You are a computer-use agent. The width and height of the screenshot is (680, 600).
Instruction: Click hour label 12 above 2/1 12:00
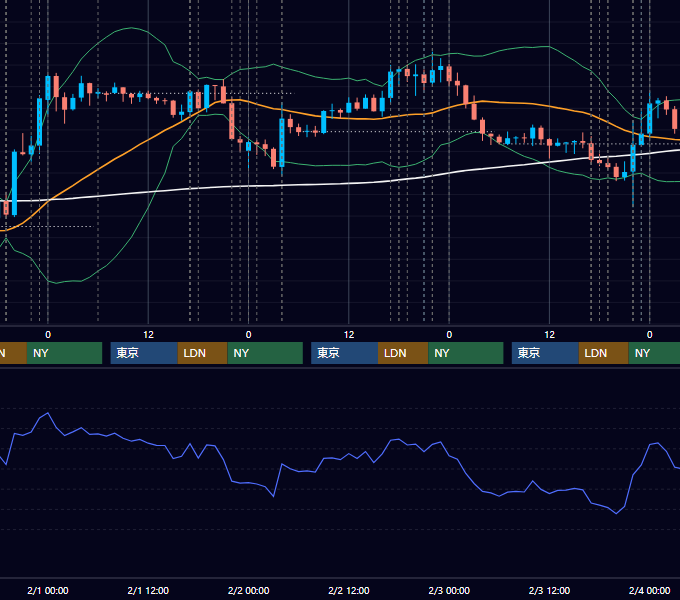point(148,335)
